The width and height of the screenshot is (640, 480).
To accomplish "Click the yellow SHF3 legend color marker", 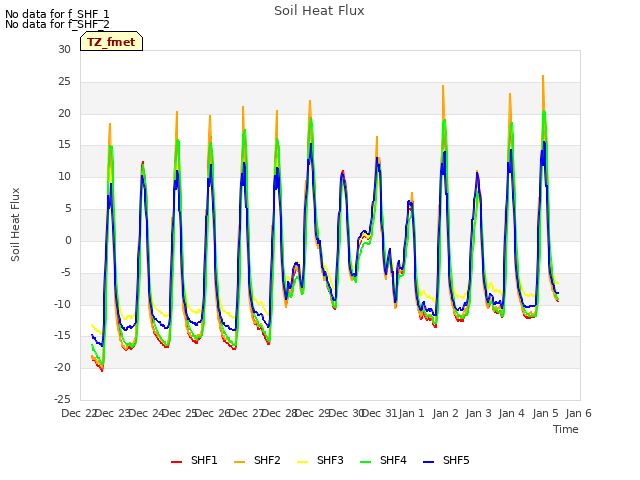I will [x=302, y=462].
